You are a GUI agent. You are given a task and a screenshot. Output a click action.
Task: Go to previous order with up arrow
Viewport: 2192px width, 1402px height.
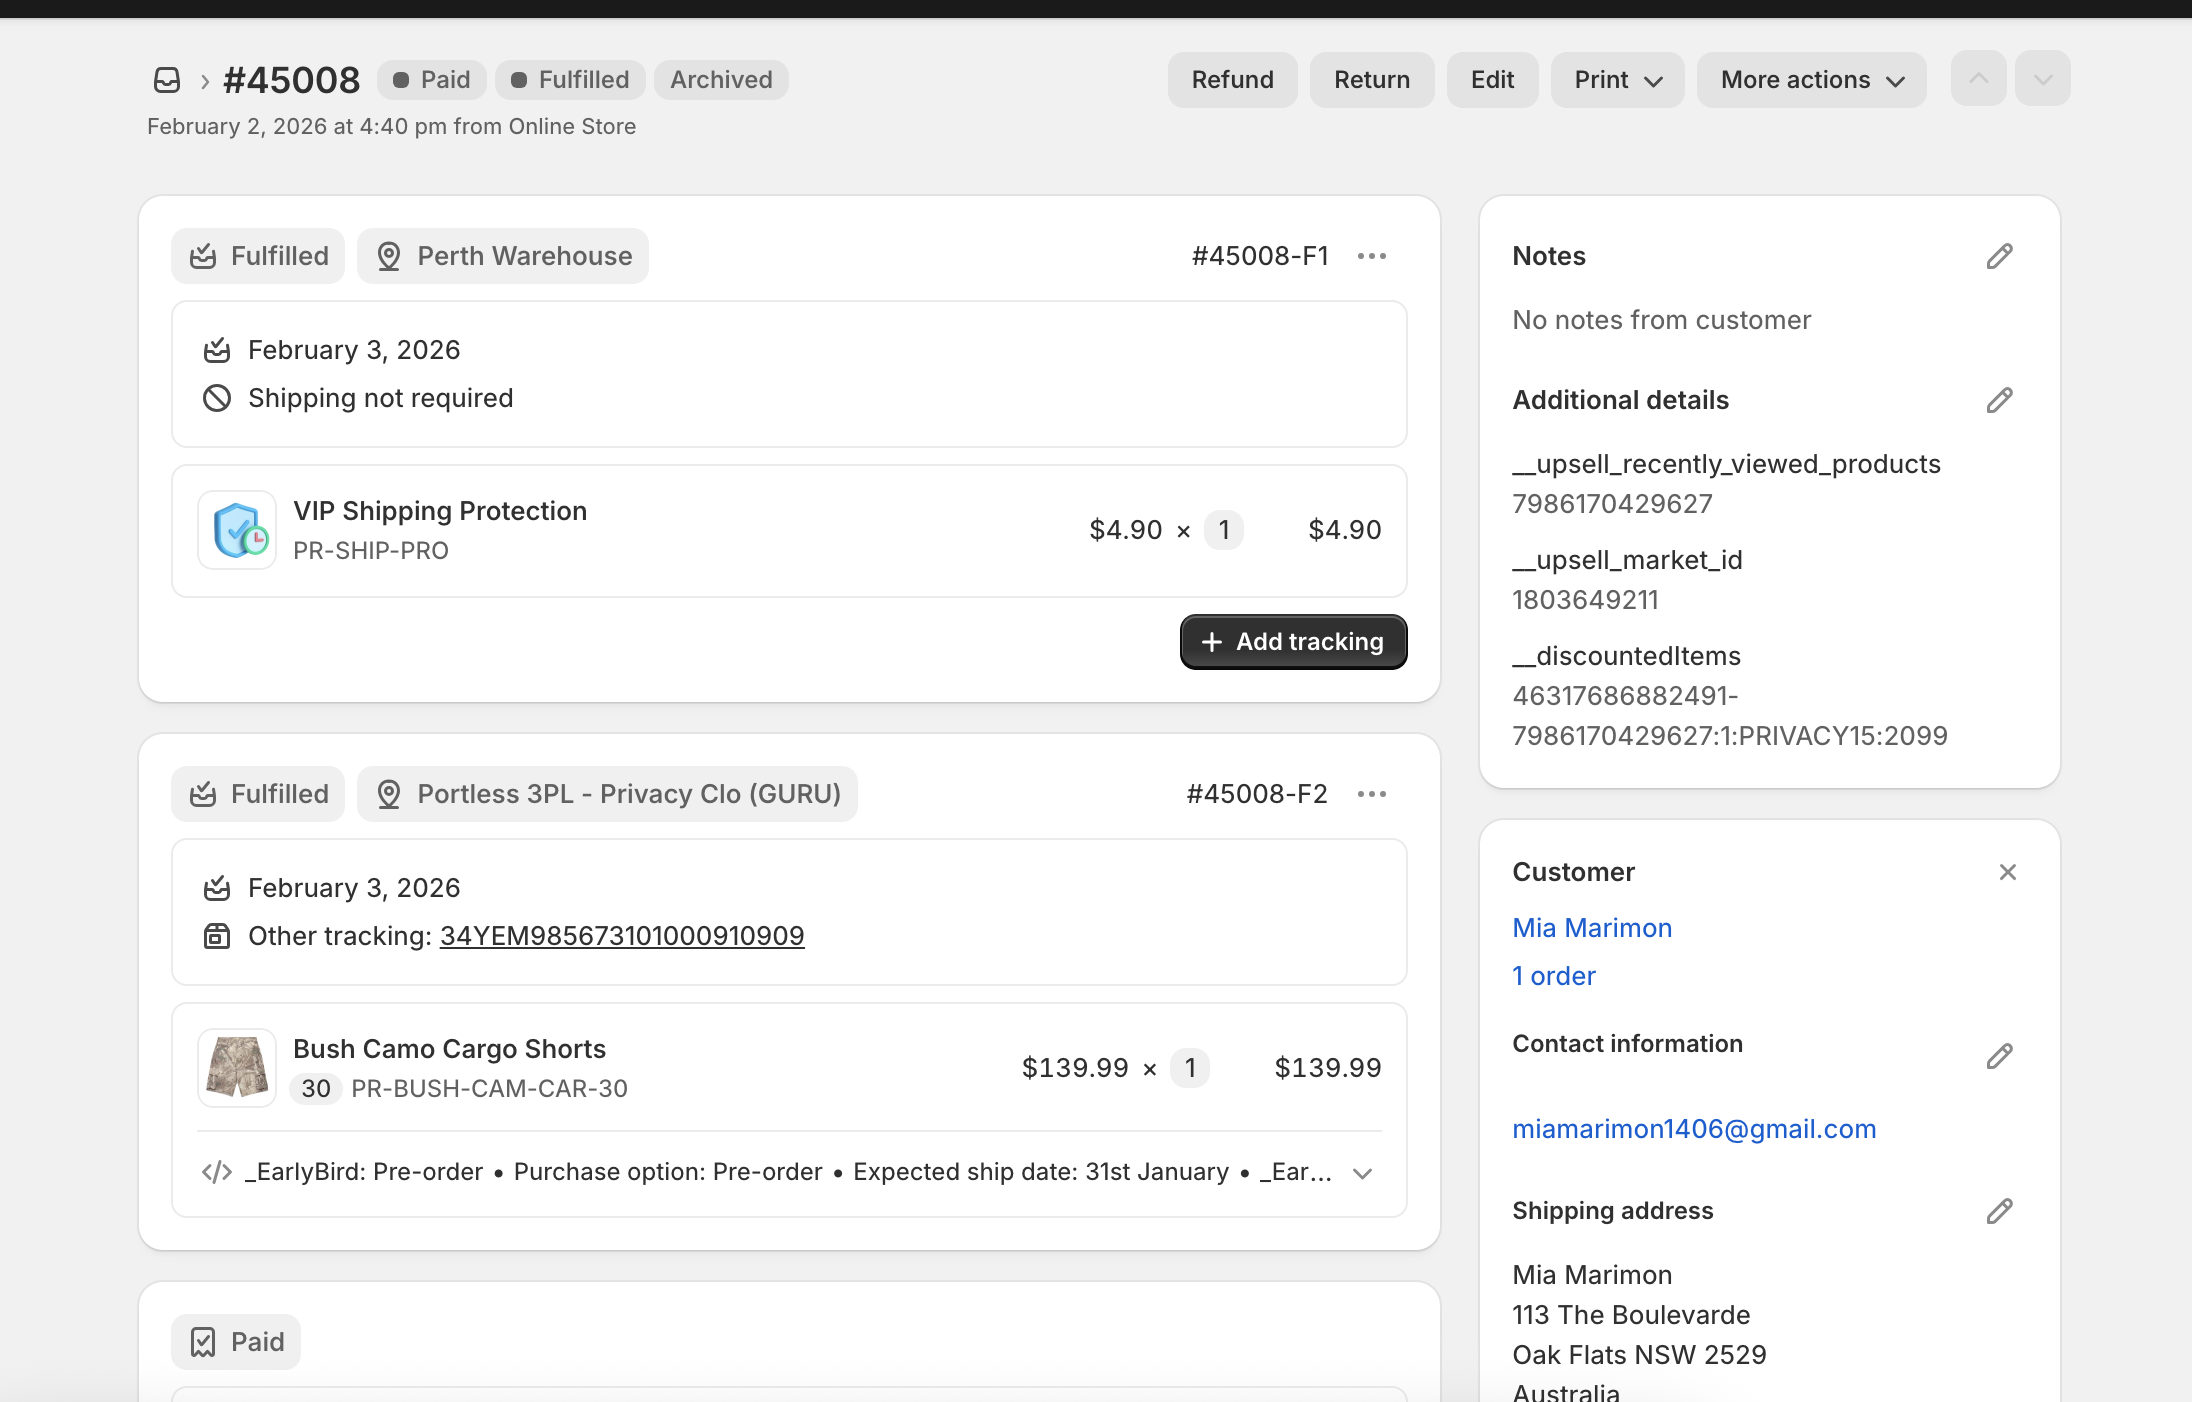tap(1978, 79)
